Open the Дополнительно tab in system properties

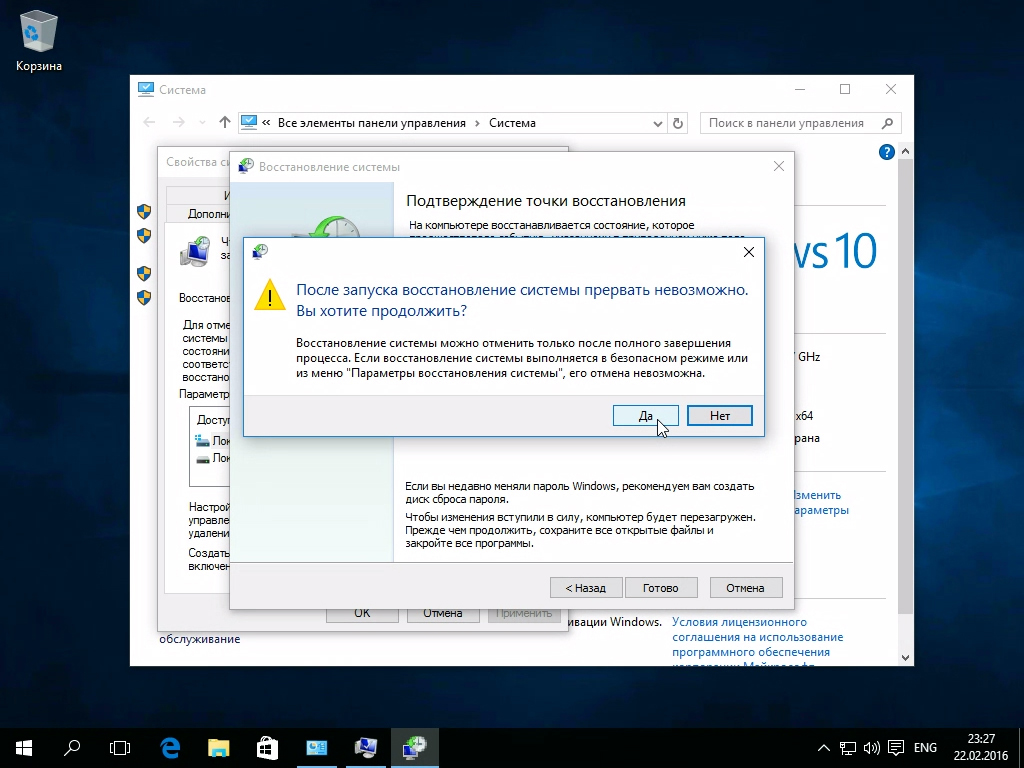point(200,214)
